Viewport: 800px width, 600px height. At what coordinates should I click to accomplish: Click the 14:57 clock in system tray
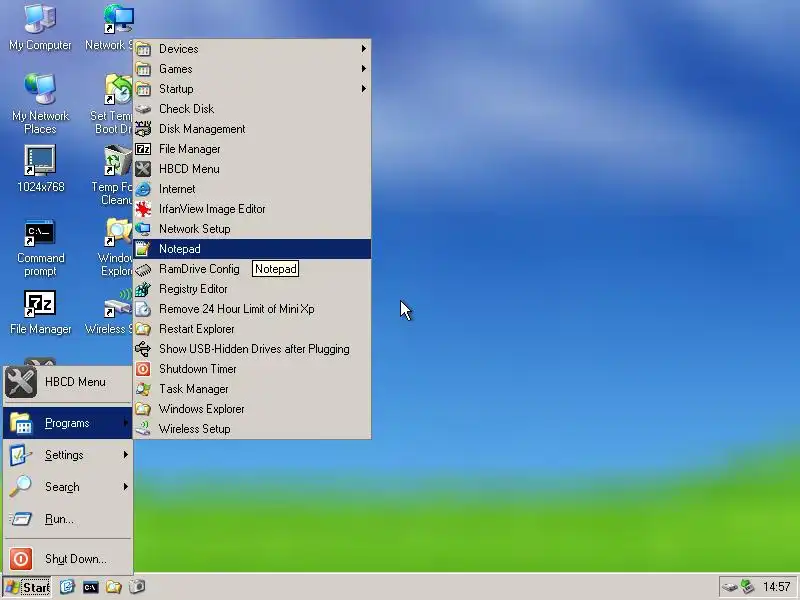coord(776,587)
